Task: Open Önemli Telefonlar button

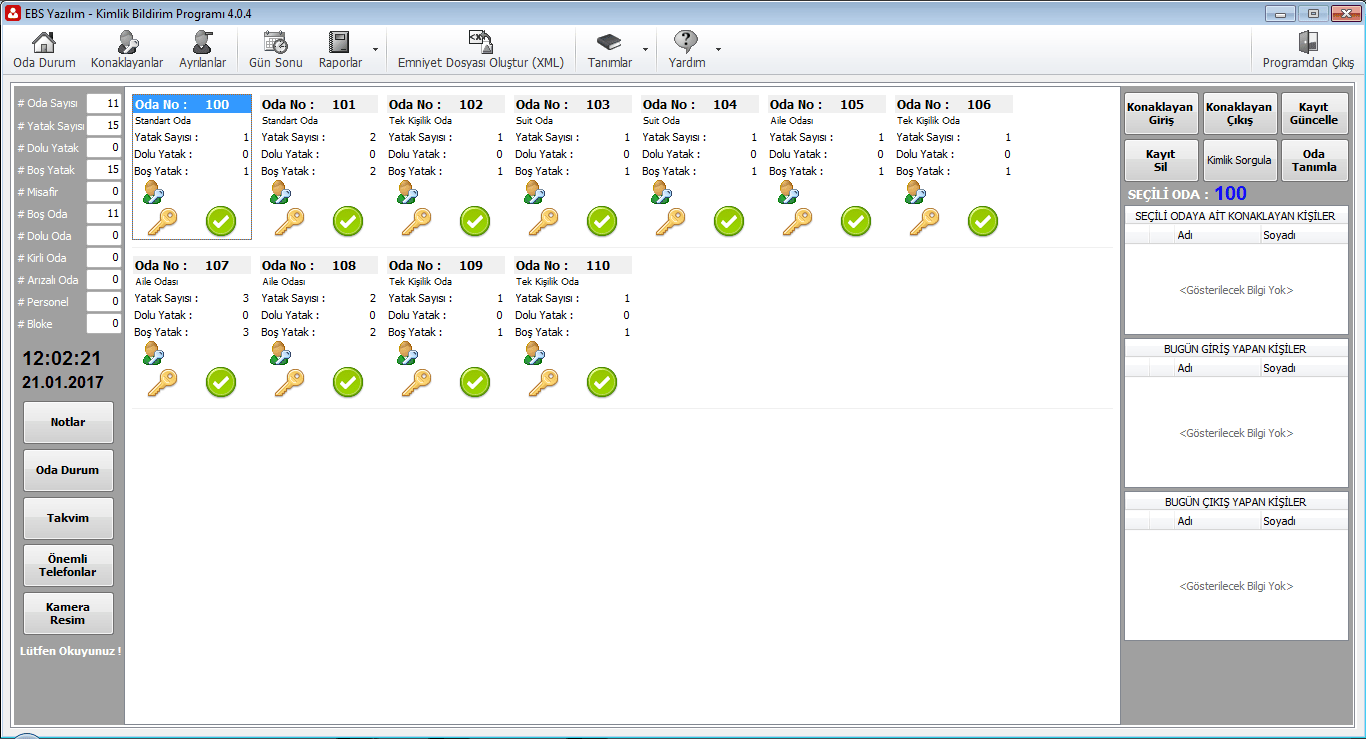Action: click(x=68, y=566)
